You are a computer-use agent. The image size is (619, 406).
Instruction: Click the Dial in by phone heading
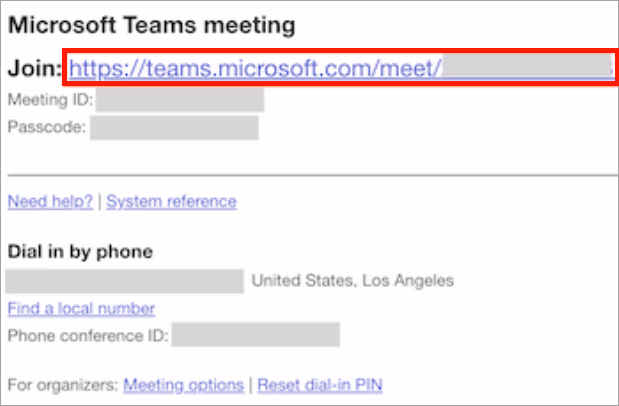(x=80, y=252)
